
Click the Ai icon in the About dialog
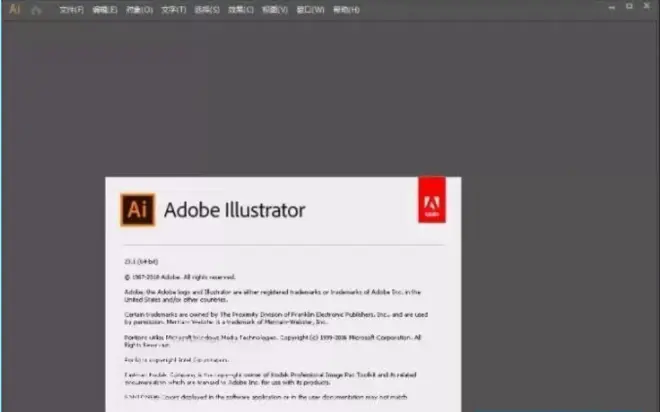[138, 210]
